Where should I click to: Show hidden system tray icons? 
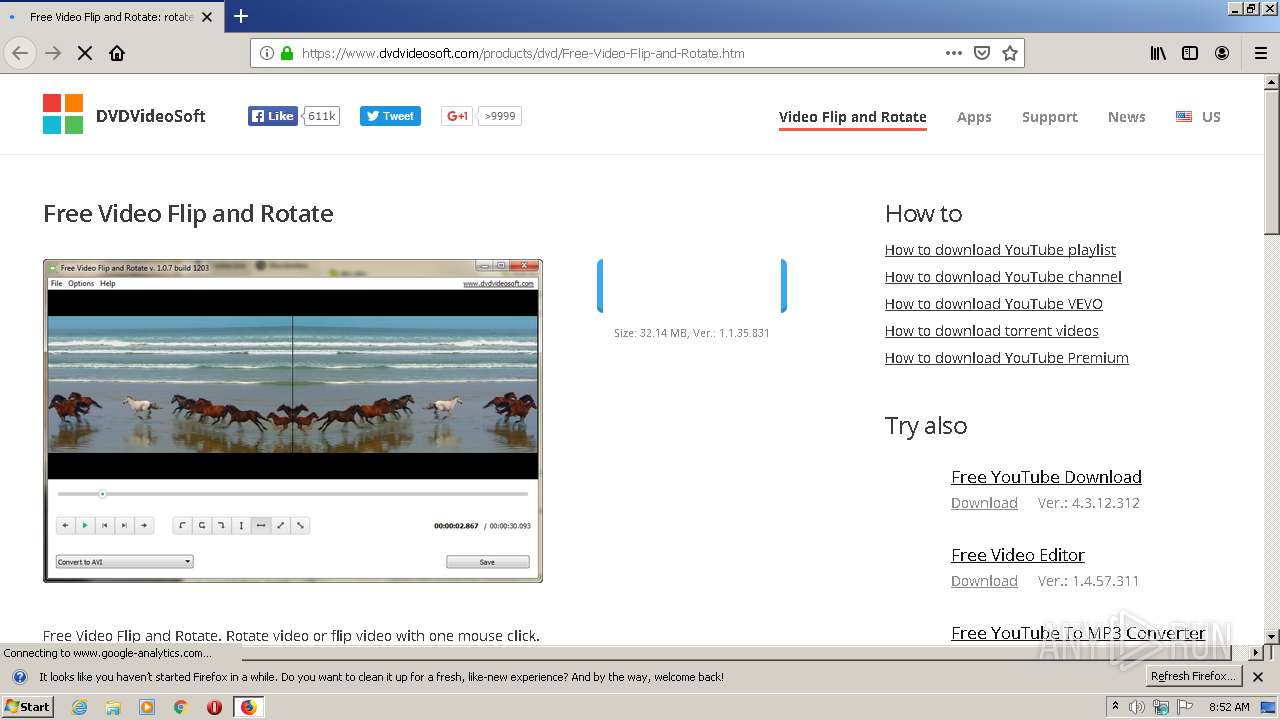point(1115,707)
